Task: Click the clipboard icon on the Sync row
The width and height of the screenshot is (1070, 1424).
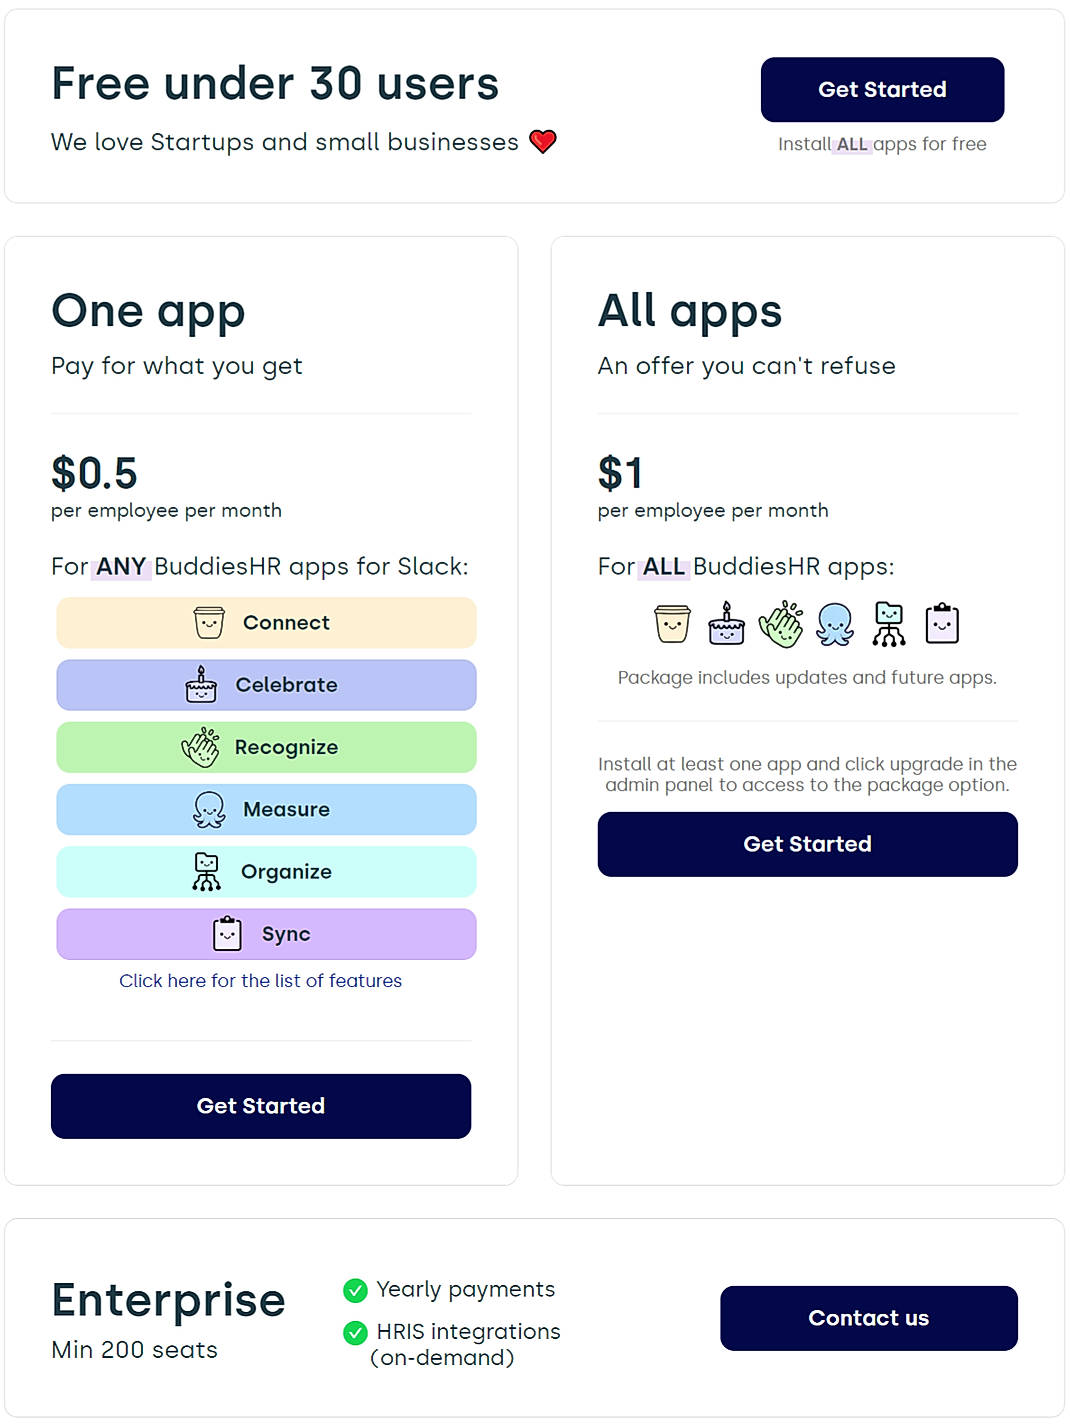Action: pyautogui.click(x=225, y=933)
